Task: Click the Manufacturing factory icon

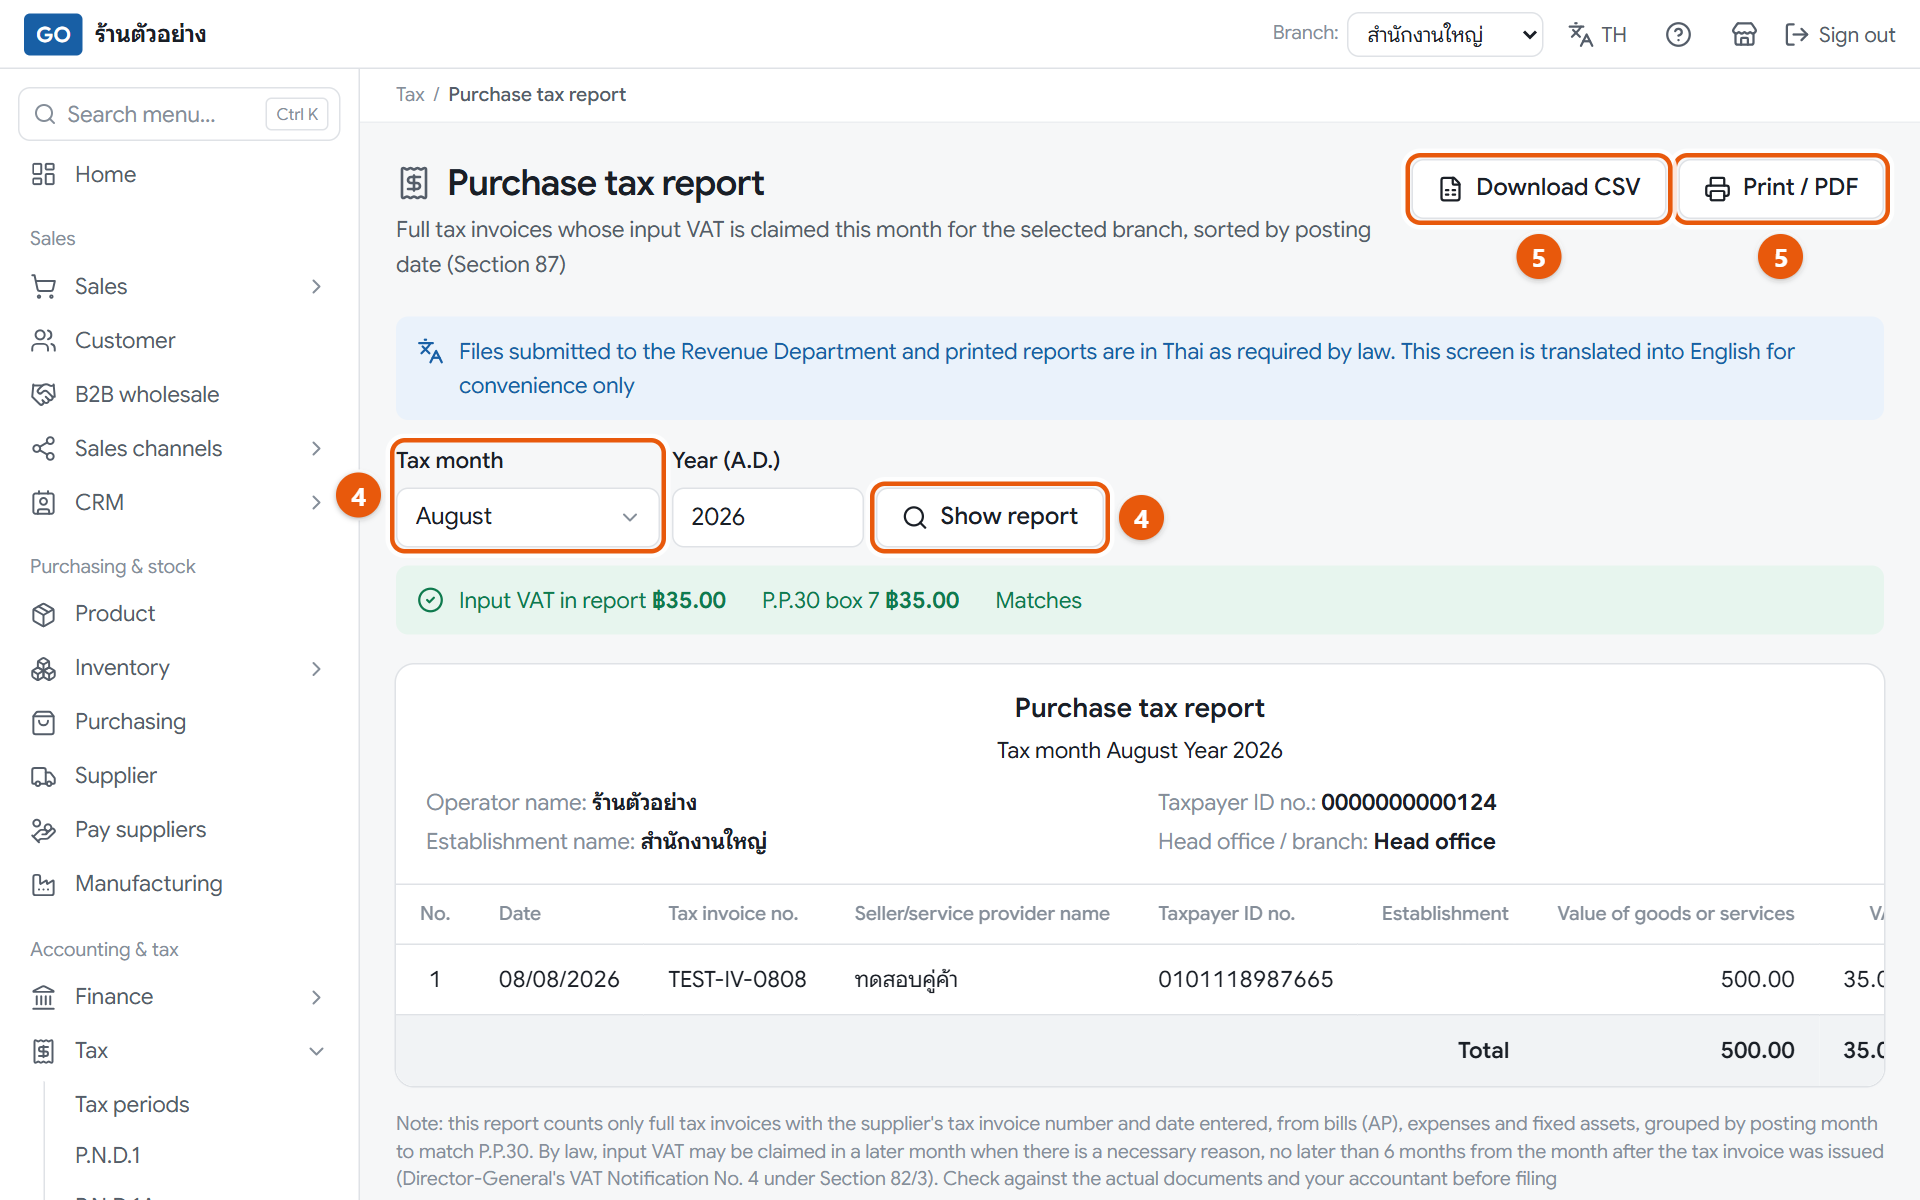Action: (43, 884)
